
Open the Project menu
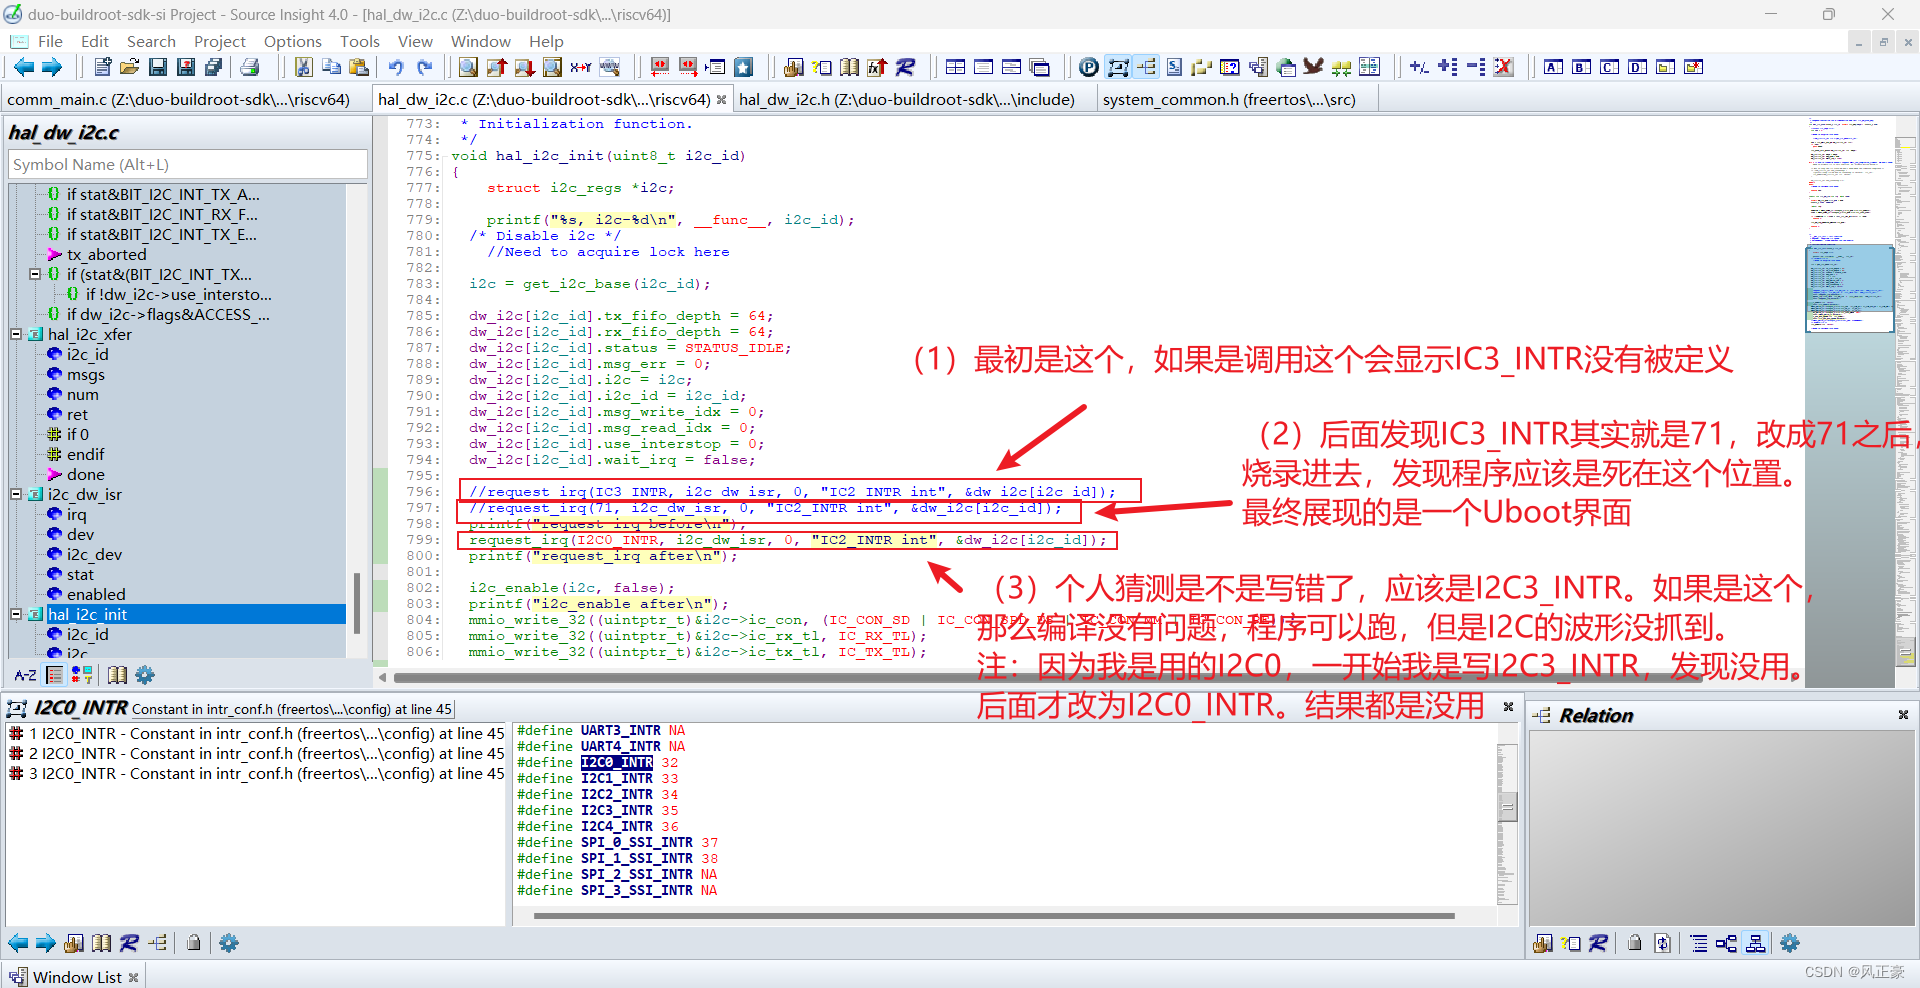click(220, 41)
